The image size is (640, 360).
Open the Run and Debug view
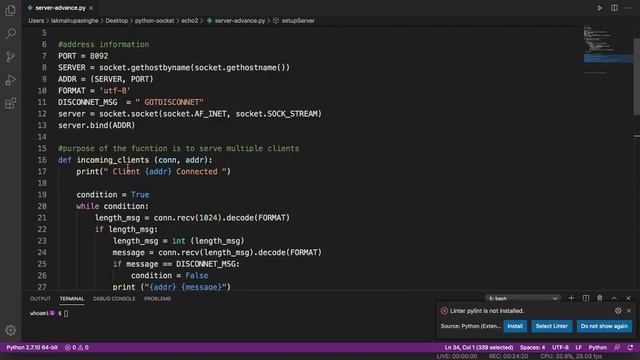pyautogui.click(x=11, y=80)
